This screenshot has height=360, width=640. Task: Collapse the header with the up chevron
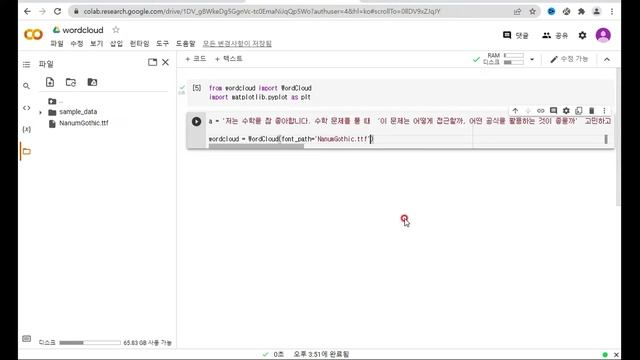[607, 59]
